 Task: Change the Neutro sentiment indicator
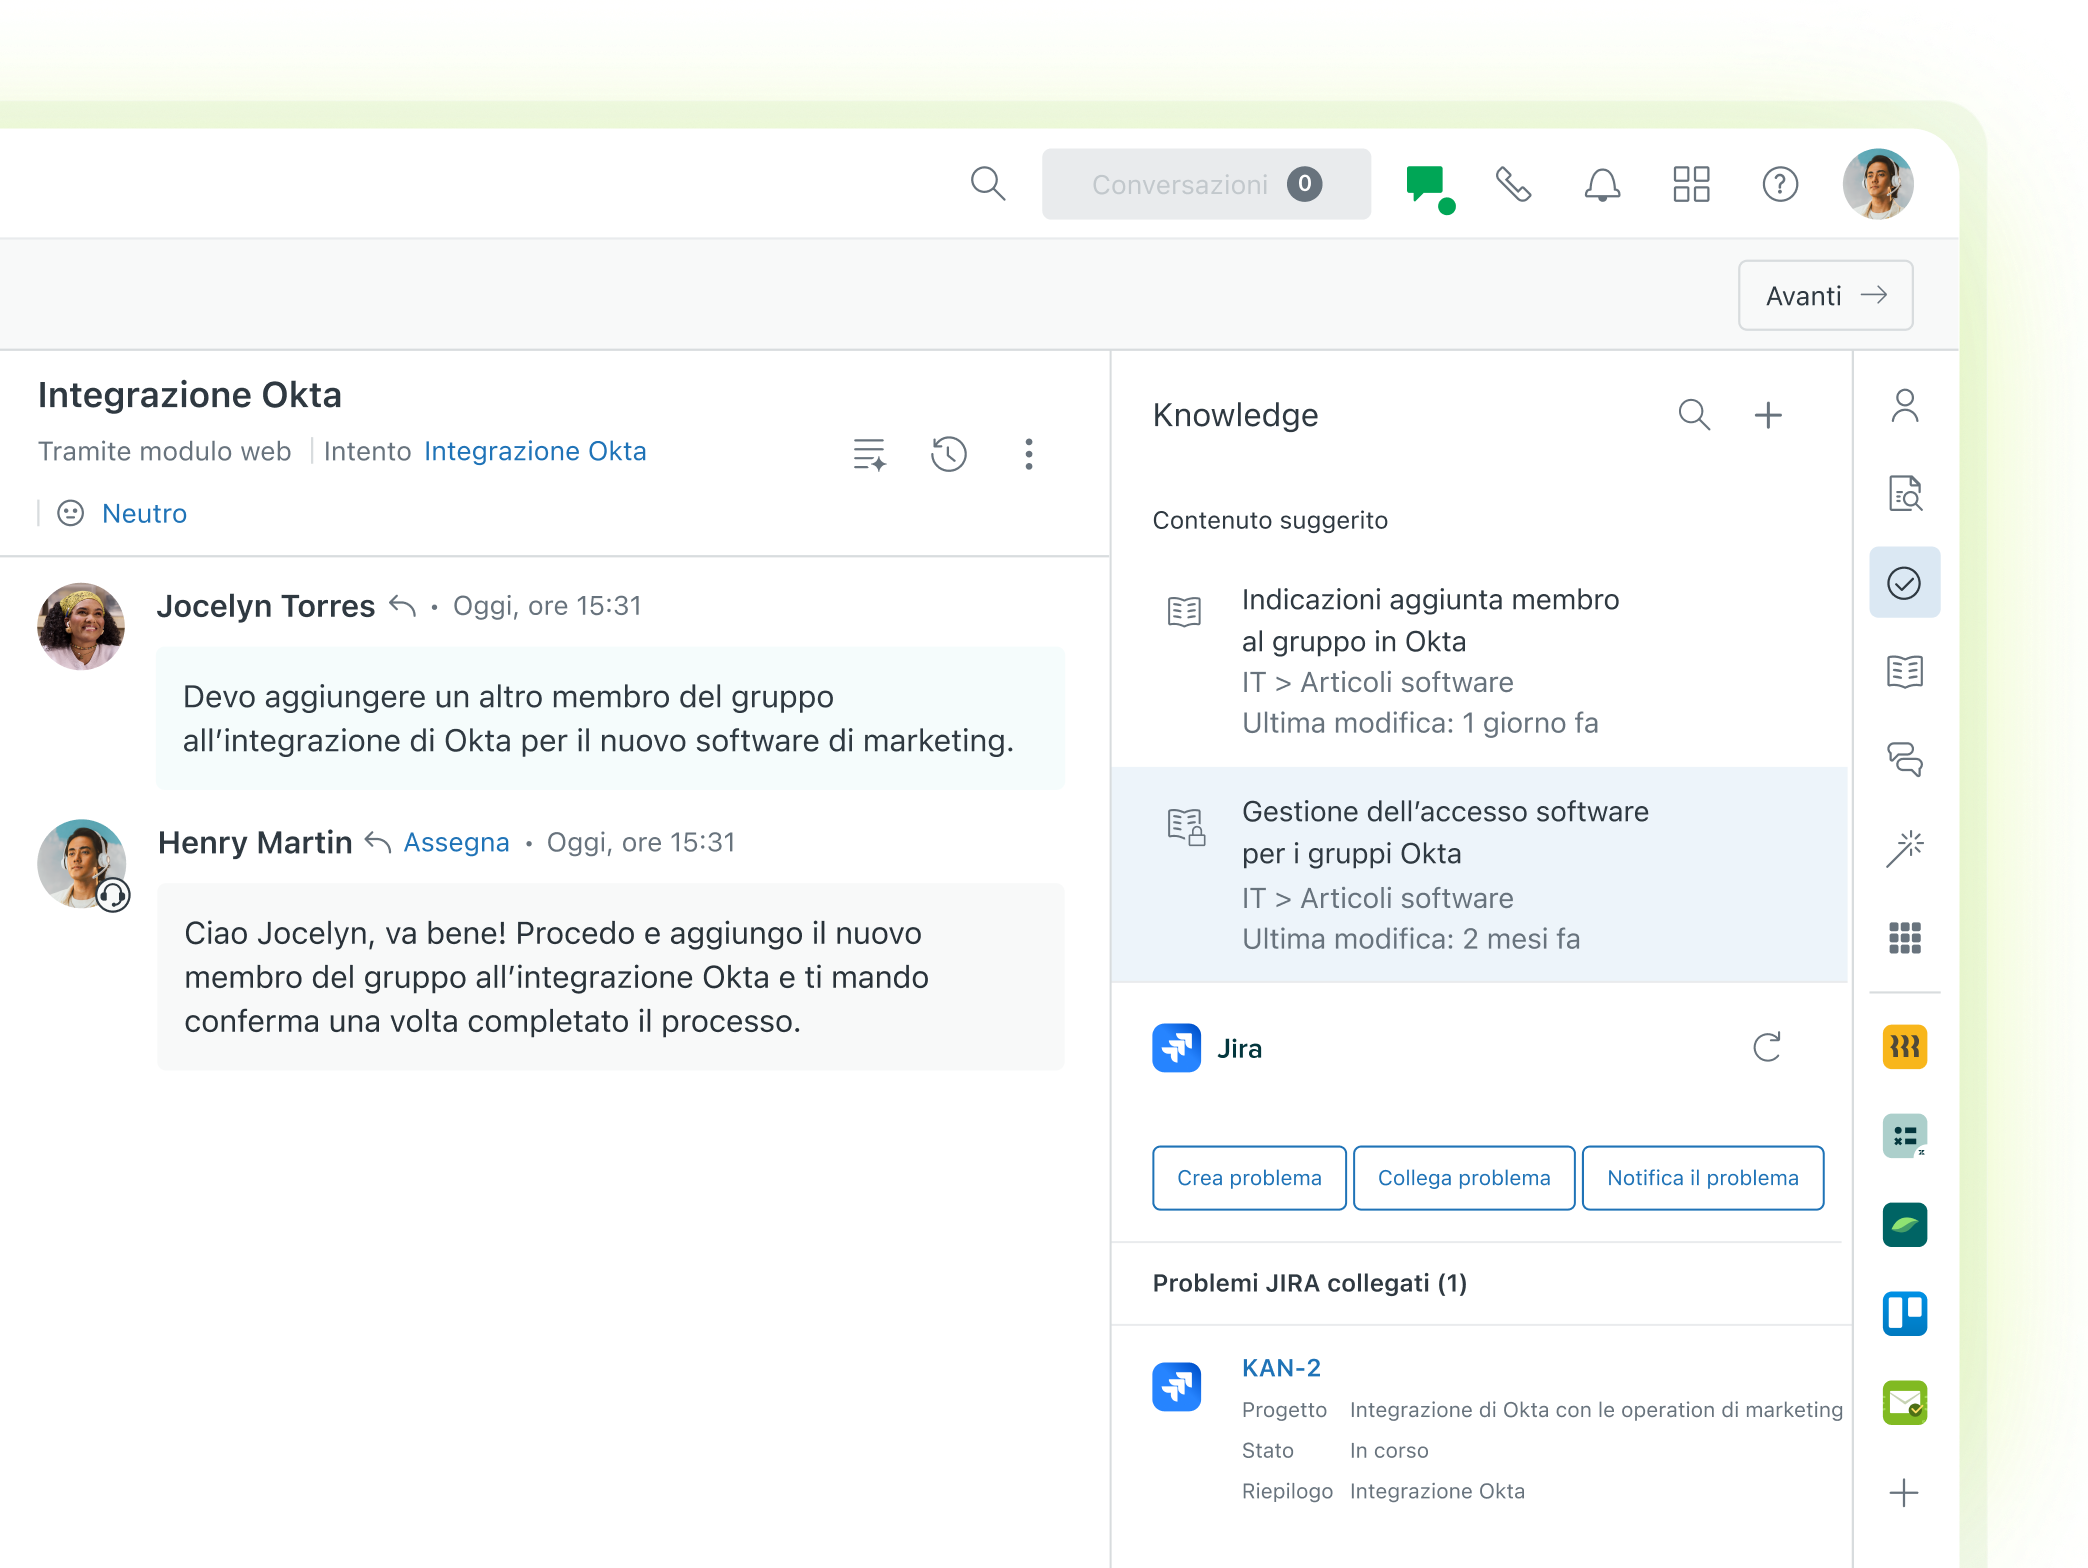[x=144, y=513]
